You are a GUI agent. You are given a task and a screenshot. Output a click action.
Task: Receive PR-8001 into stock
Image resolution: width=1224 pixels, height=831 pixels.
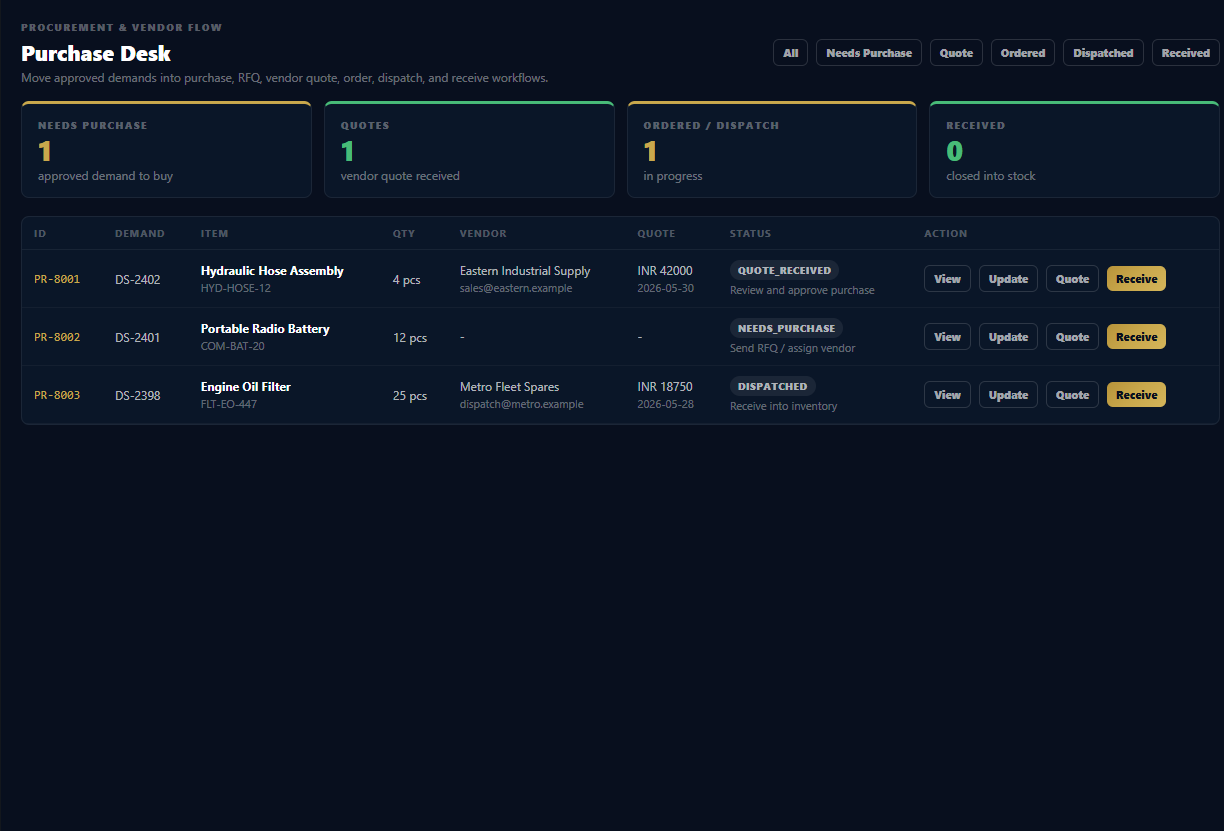pos(1136,279)
